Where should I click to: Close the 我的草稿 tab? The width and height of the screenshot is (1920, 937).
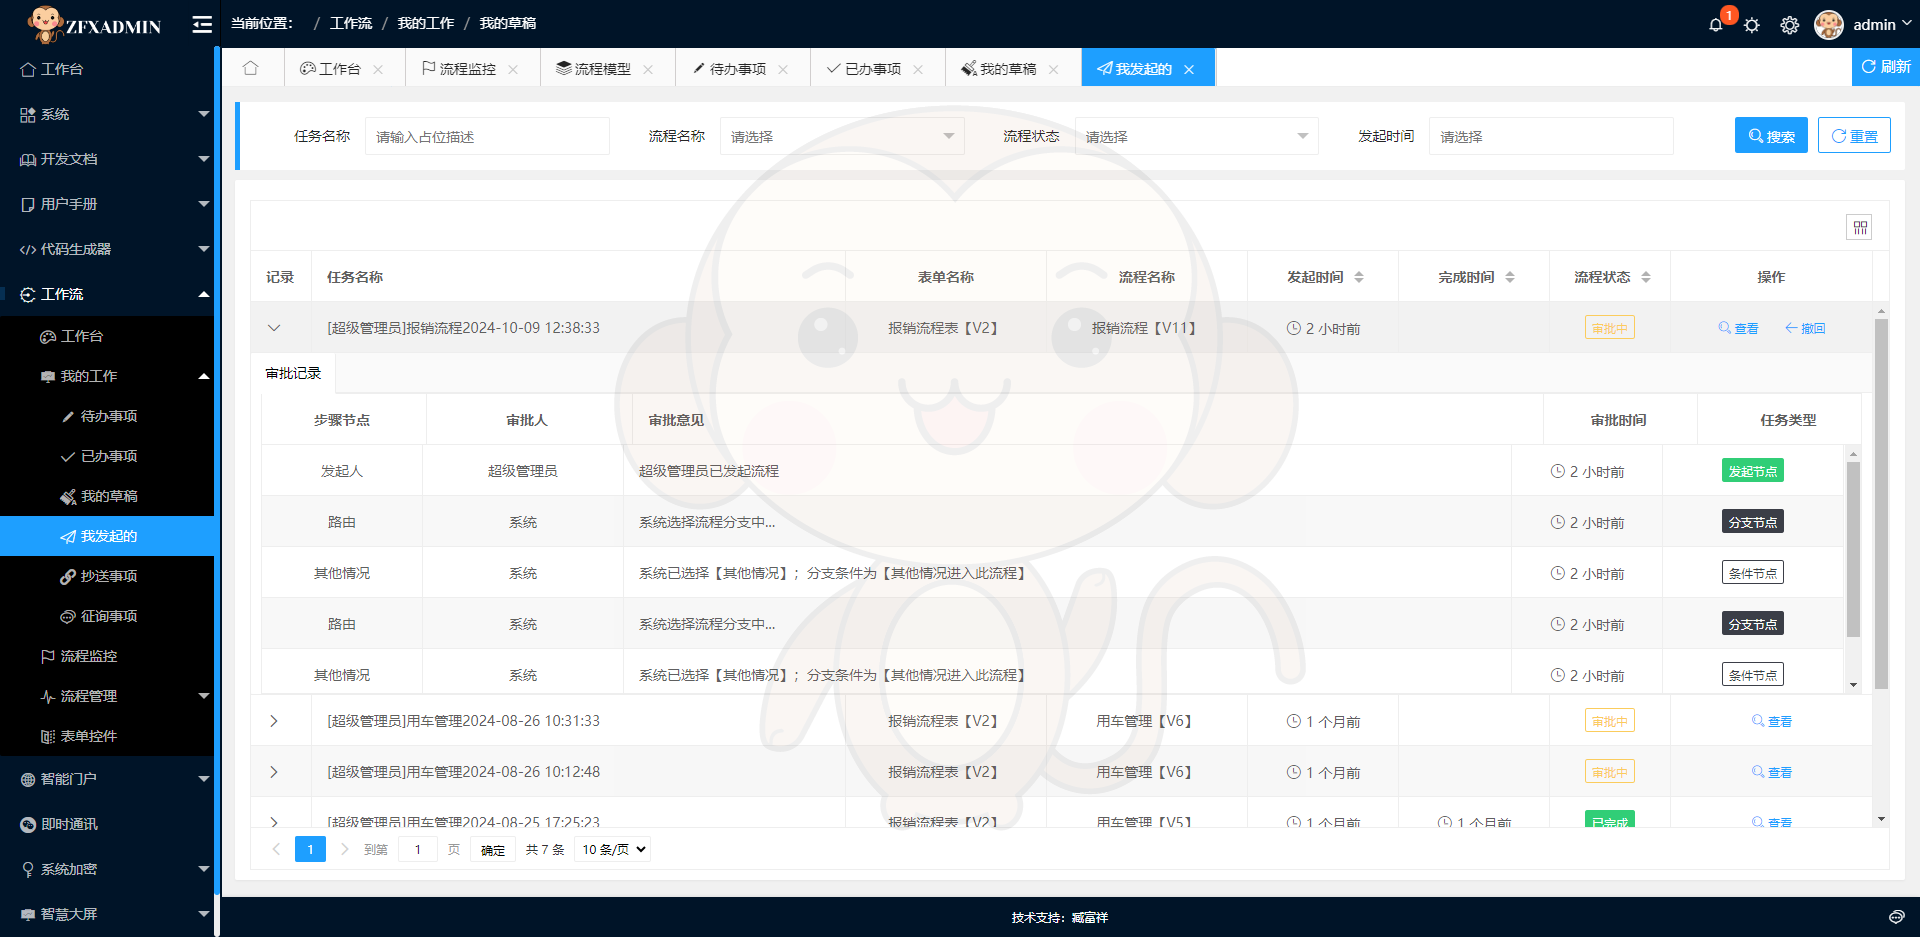pos(1053,69)
